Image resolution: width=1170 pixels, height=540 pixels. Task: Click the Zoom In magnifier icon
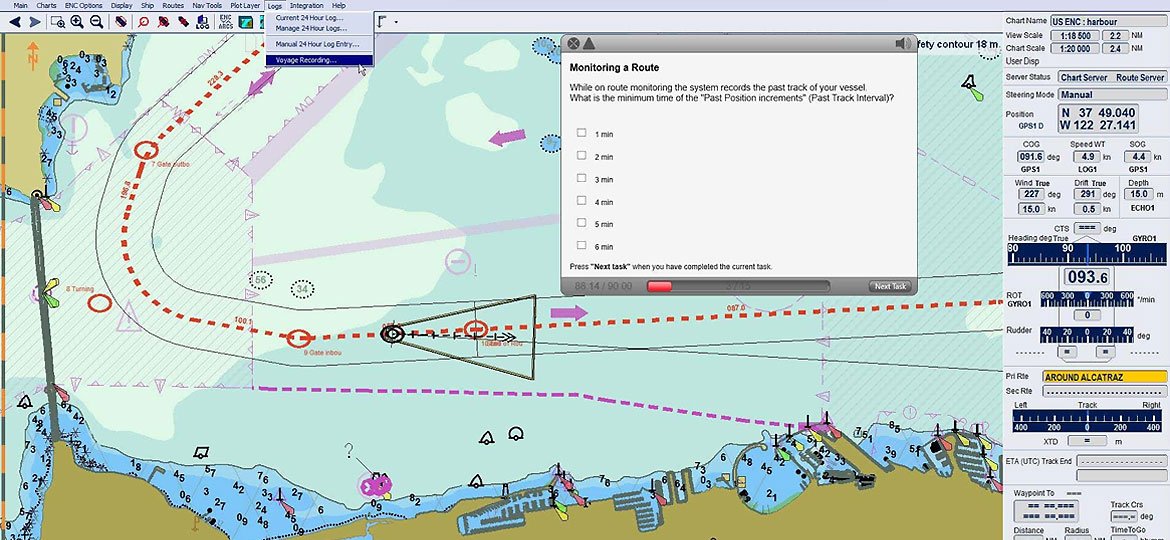coord(77,21)
